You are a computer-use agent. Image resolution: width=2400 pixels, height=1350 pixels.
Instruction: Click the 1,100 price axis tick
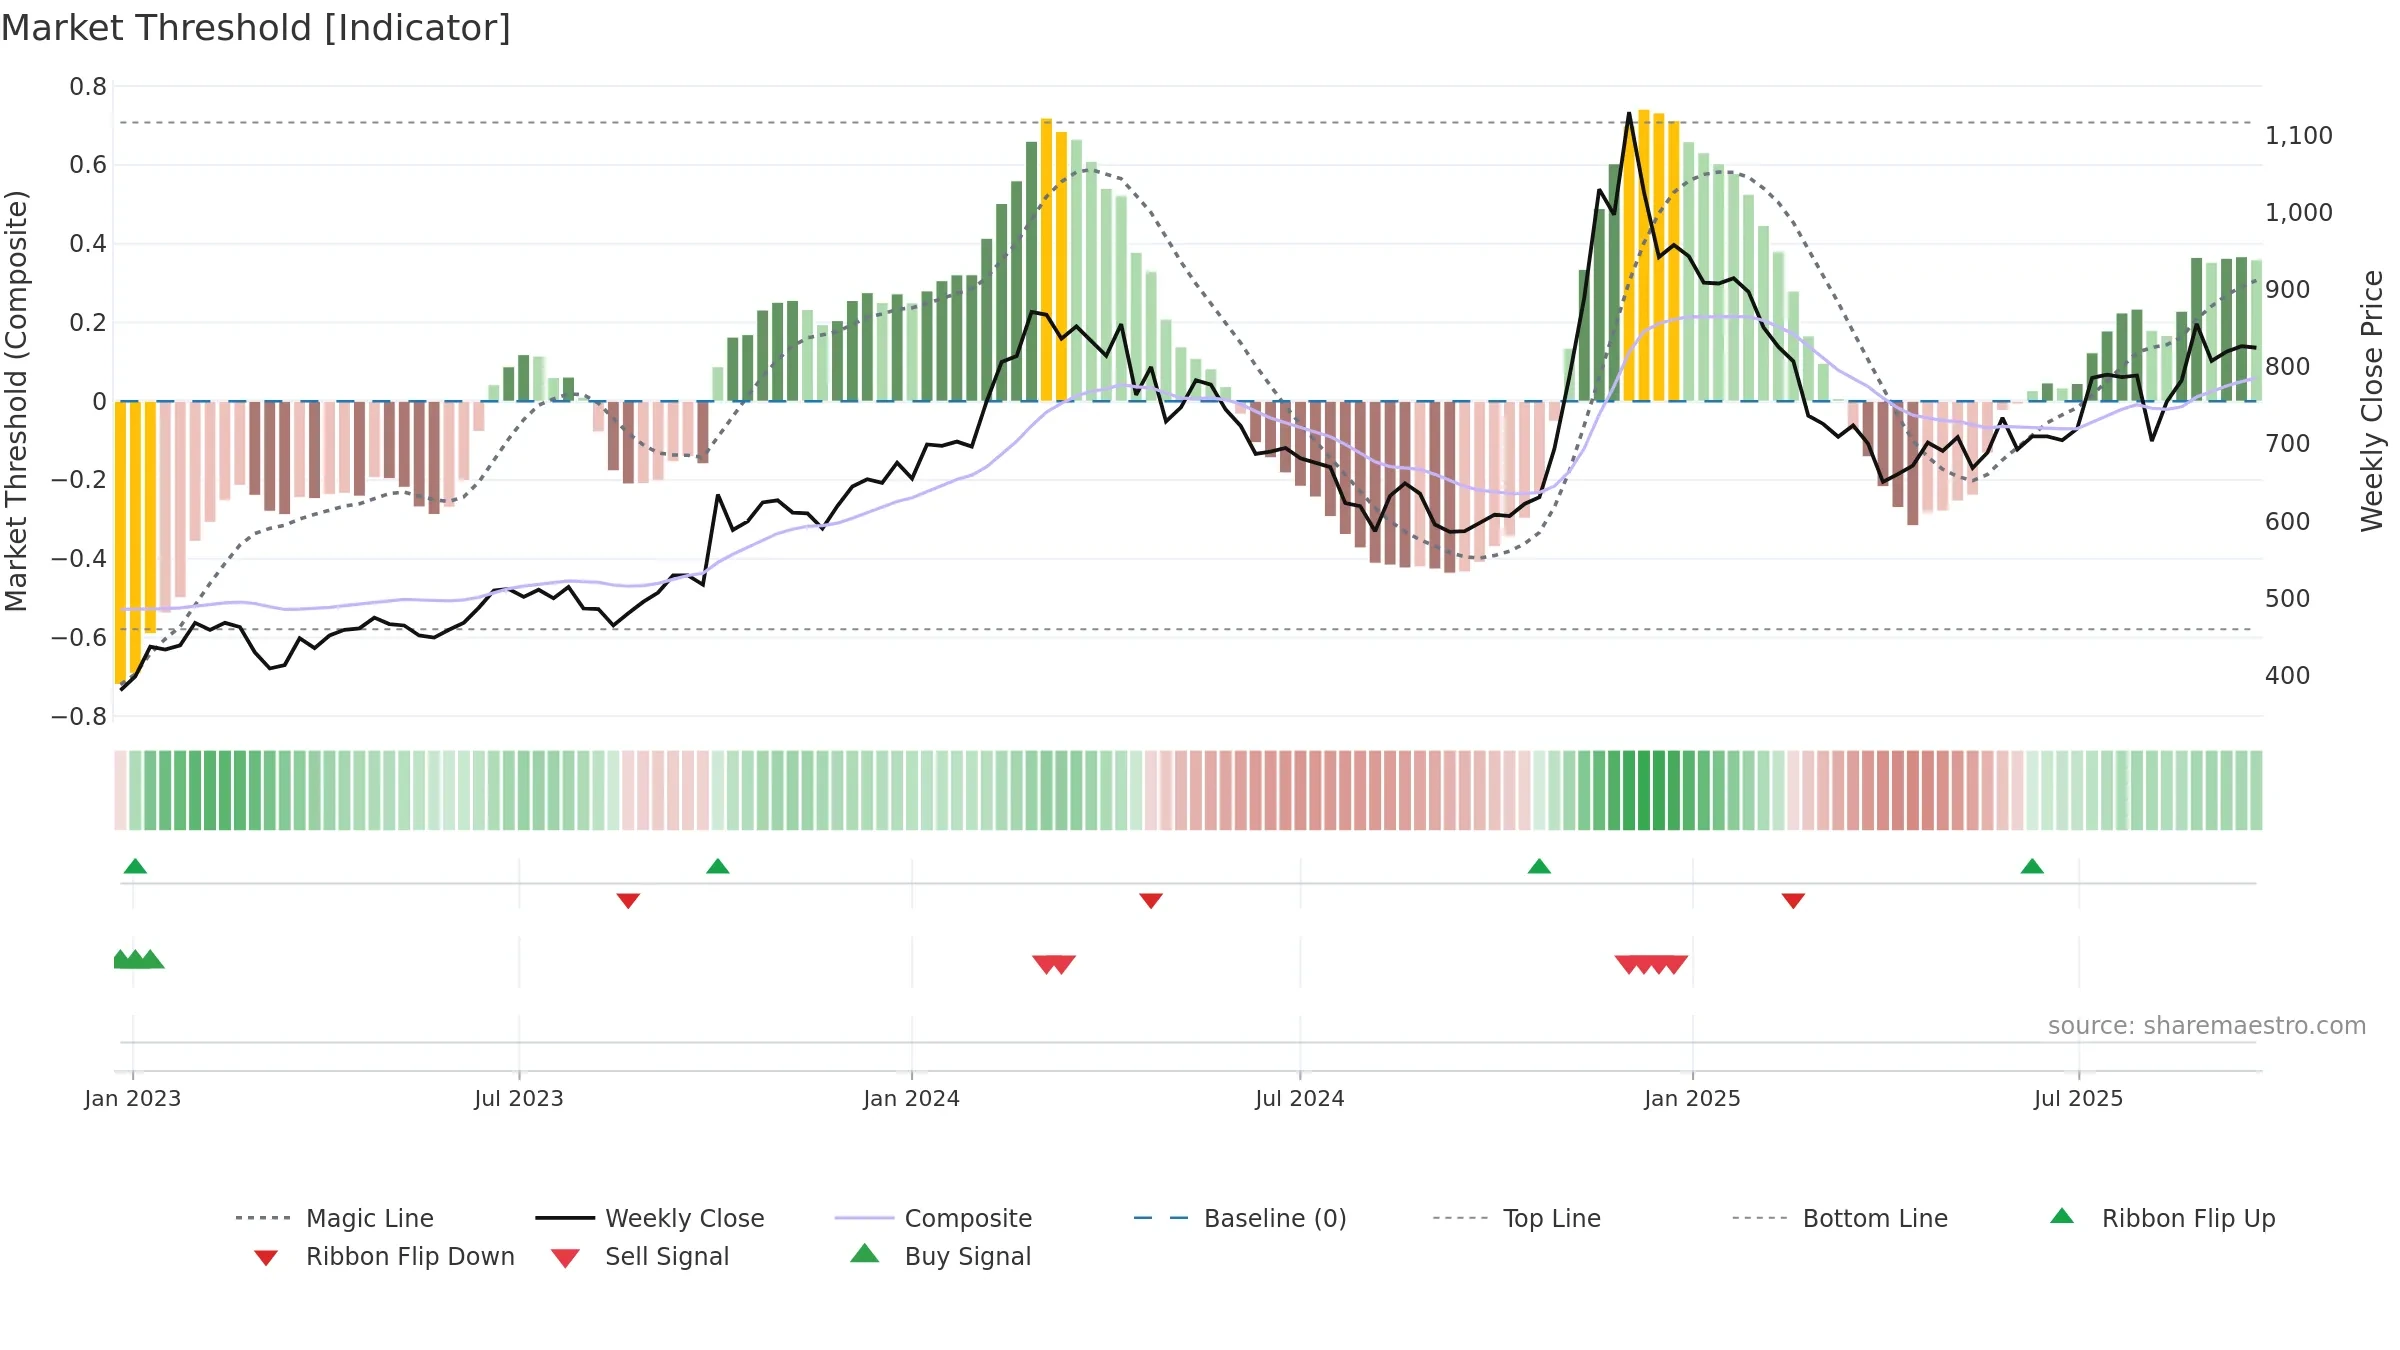[2299, 135]
